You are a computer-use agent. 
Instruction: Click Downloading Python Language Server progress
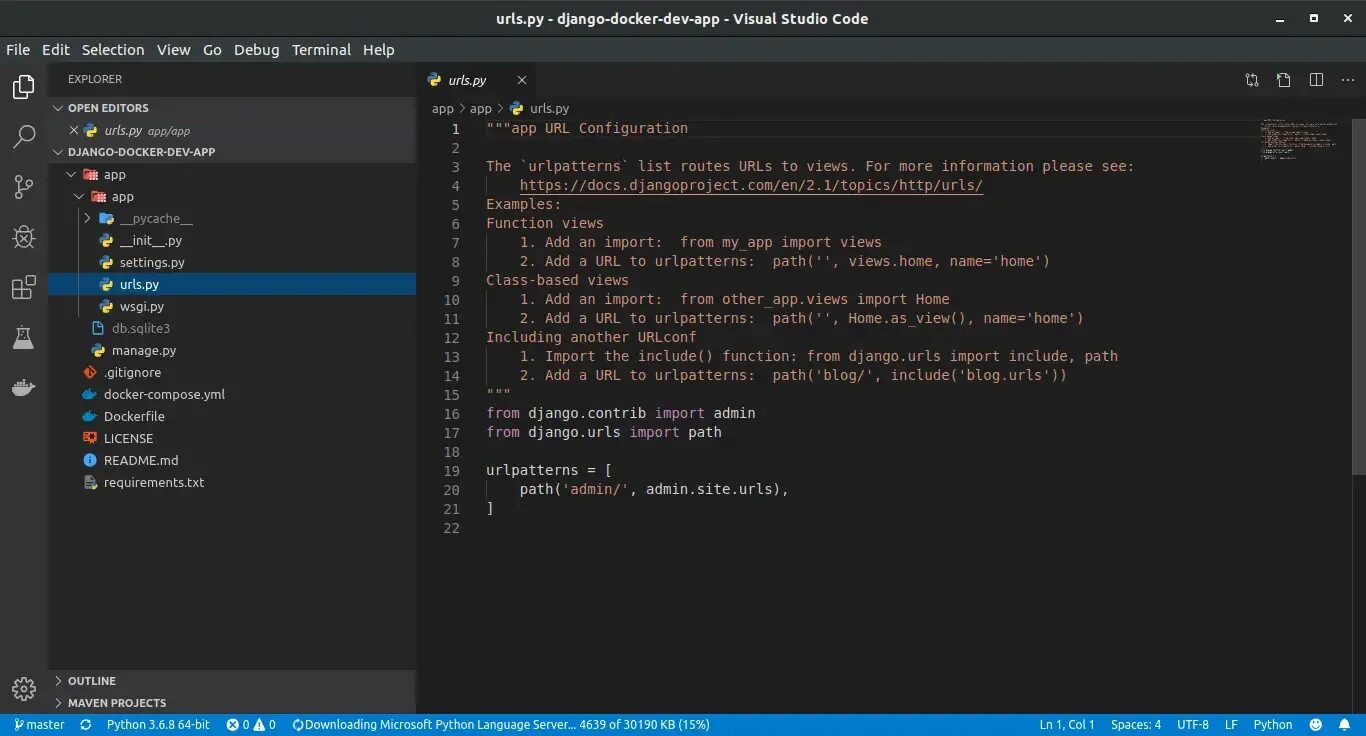coord(501,725)
